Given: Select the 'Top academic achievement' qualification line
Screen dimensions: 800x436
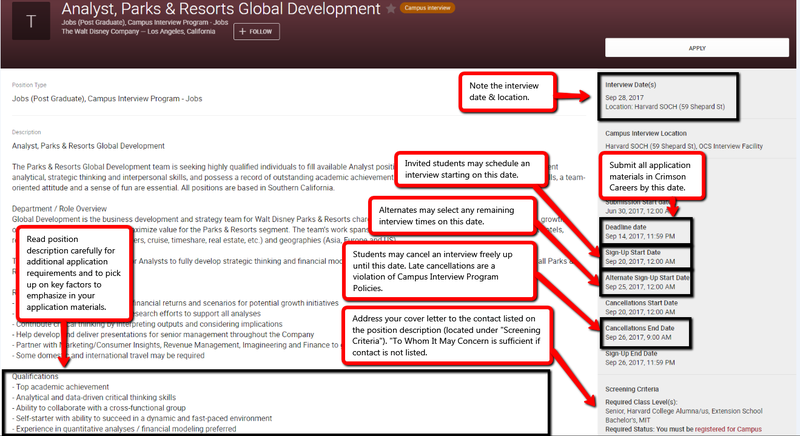Looking at the screenshot, I should (60, 387).
